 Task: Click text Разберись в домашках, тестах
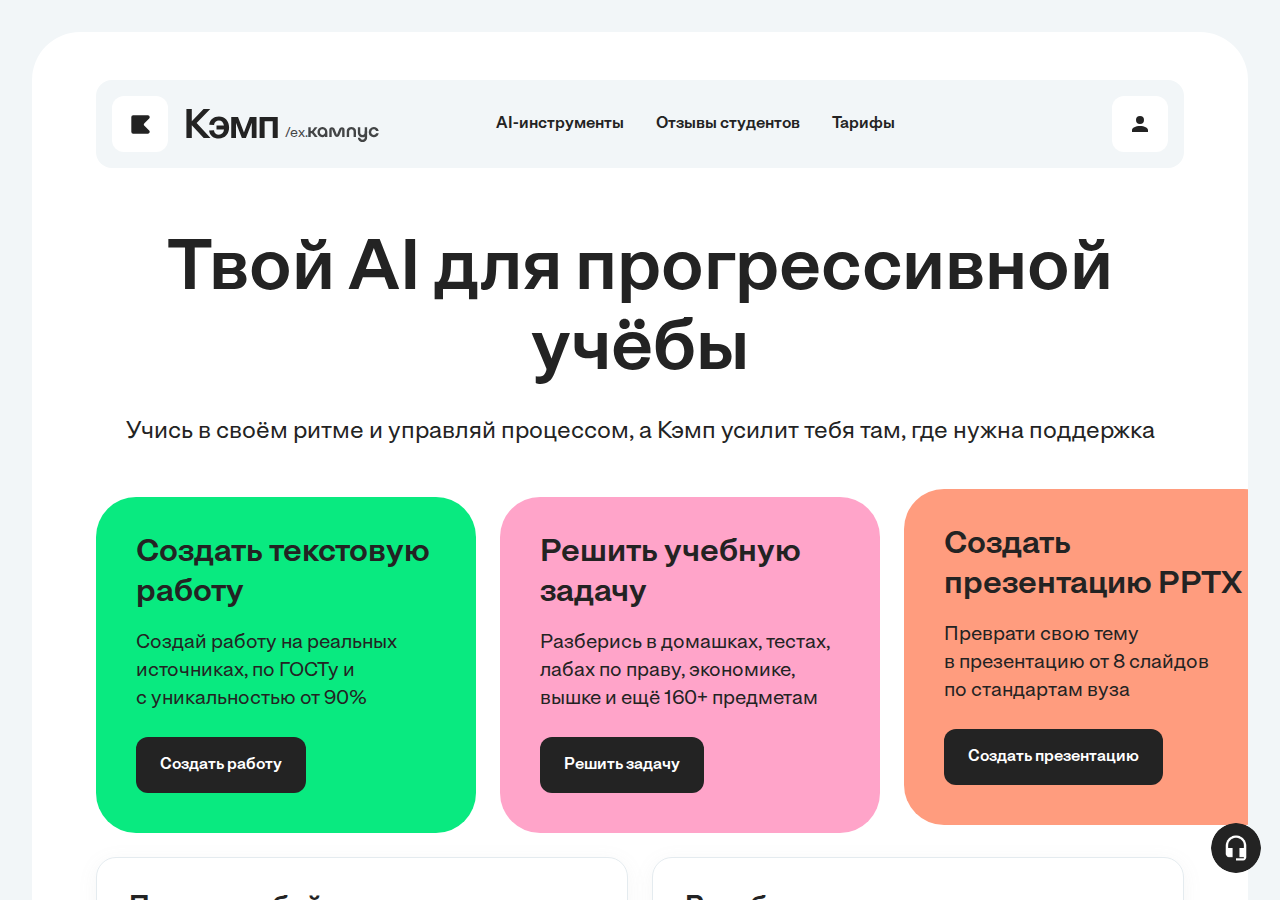coord(685,669)
